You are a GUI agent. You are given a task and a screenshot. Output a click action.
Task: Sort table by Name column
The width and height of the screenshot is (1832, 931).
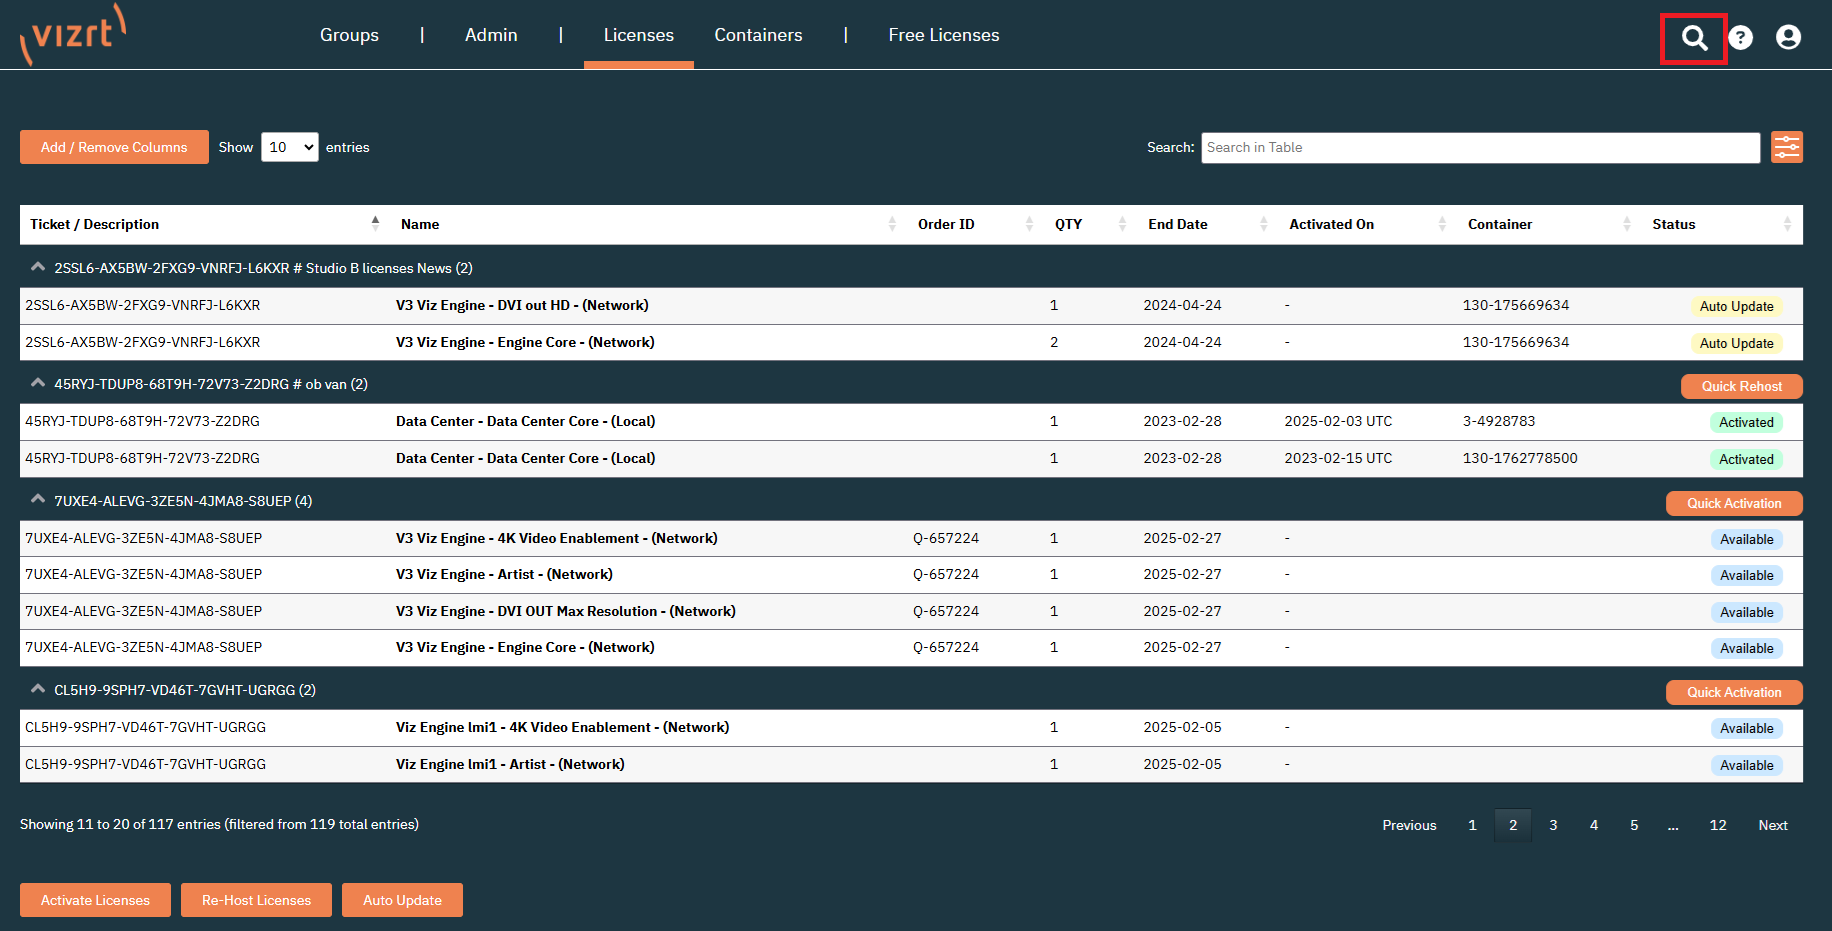coord(649,224)
